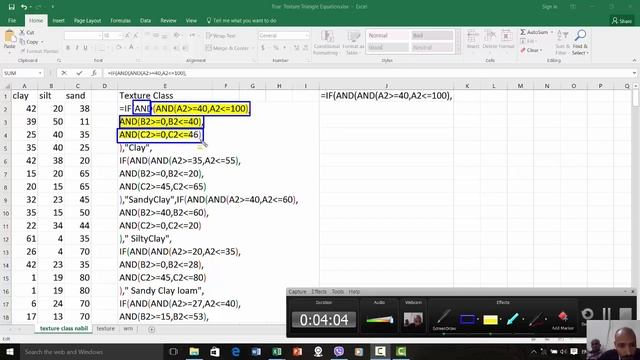Cancel the formula entry with X

point(64,73)
